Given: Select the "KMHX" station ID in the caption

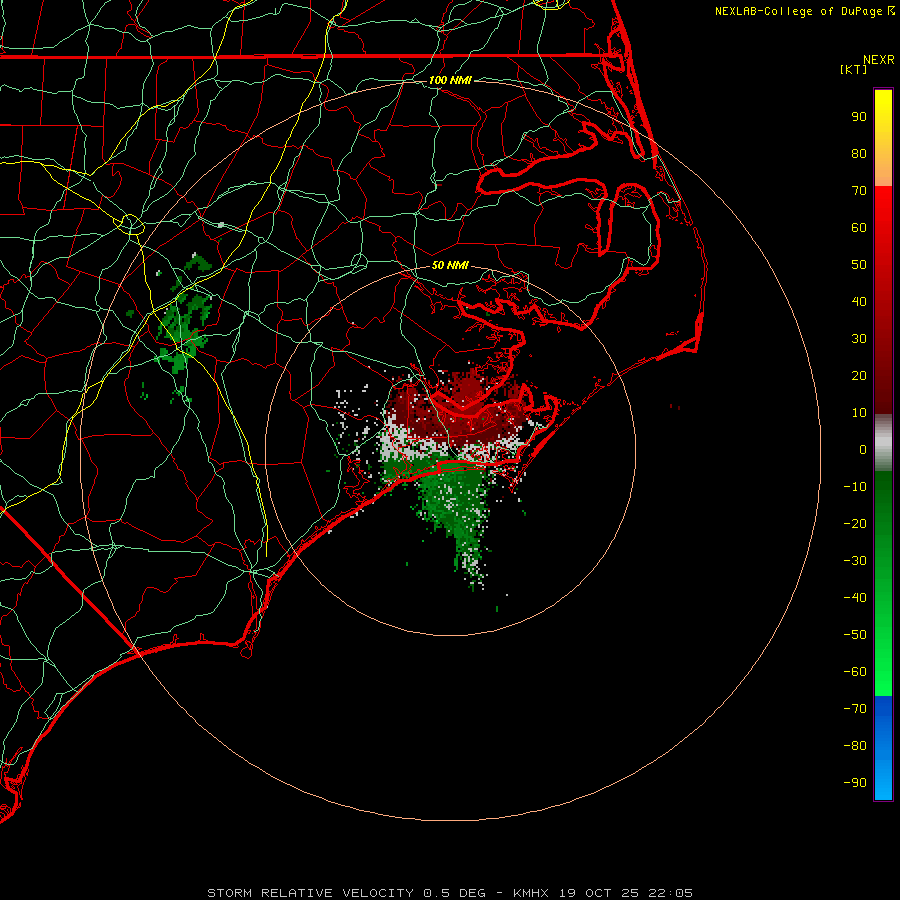Looking at the screenshot, I should [x=531, y=893].
